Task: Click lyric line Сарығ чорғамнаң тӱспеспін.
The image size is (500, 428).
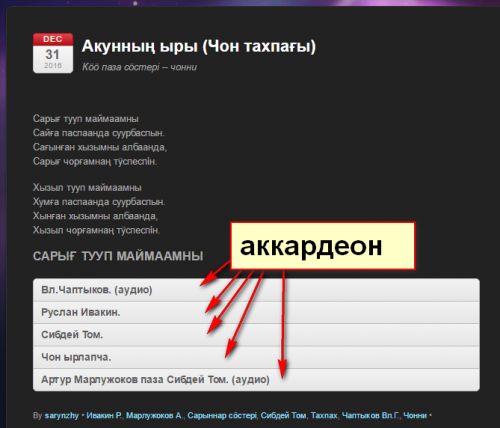Action: (x=95, y=162)
